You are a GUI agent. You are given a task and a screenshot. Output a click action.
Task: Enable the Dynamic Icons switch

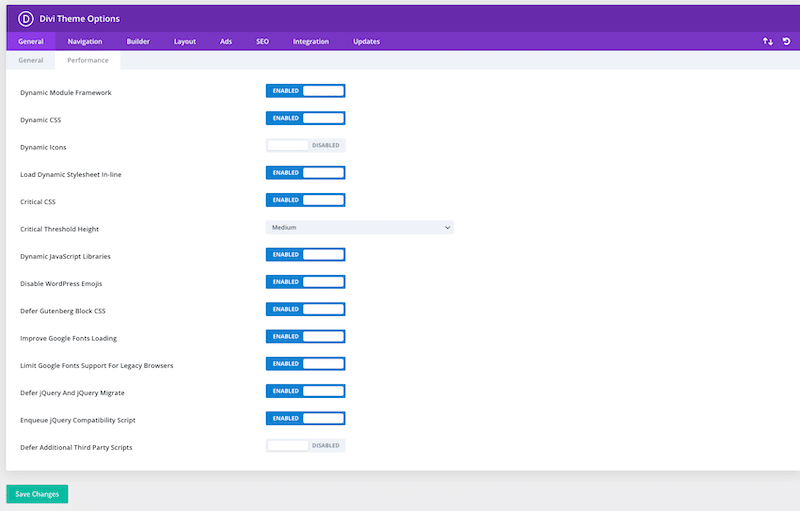pos(305,145)
